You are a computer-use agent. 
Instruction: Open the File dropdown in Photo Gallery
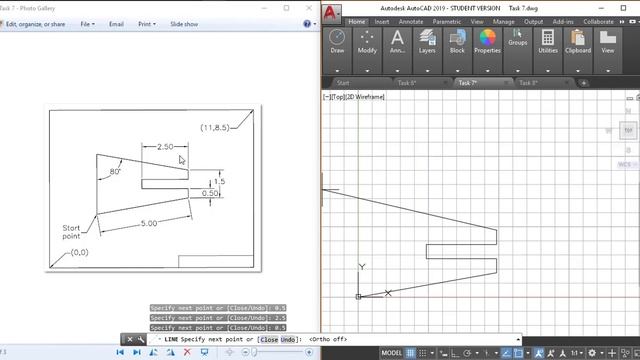point(87,24)
